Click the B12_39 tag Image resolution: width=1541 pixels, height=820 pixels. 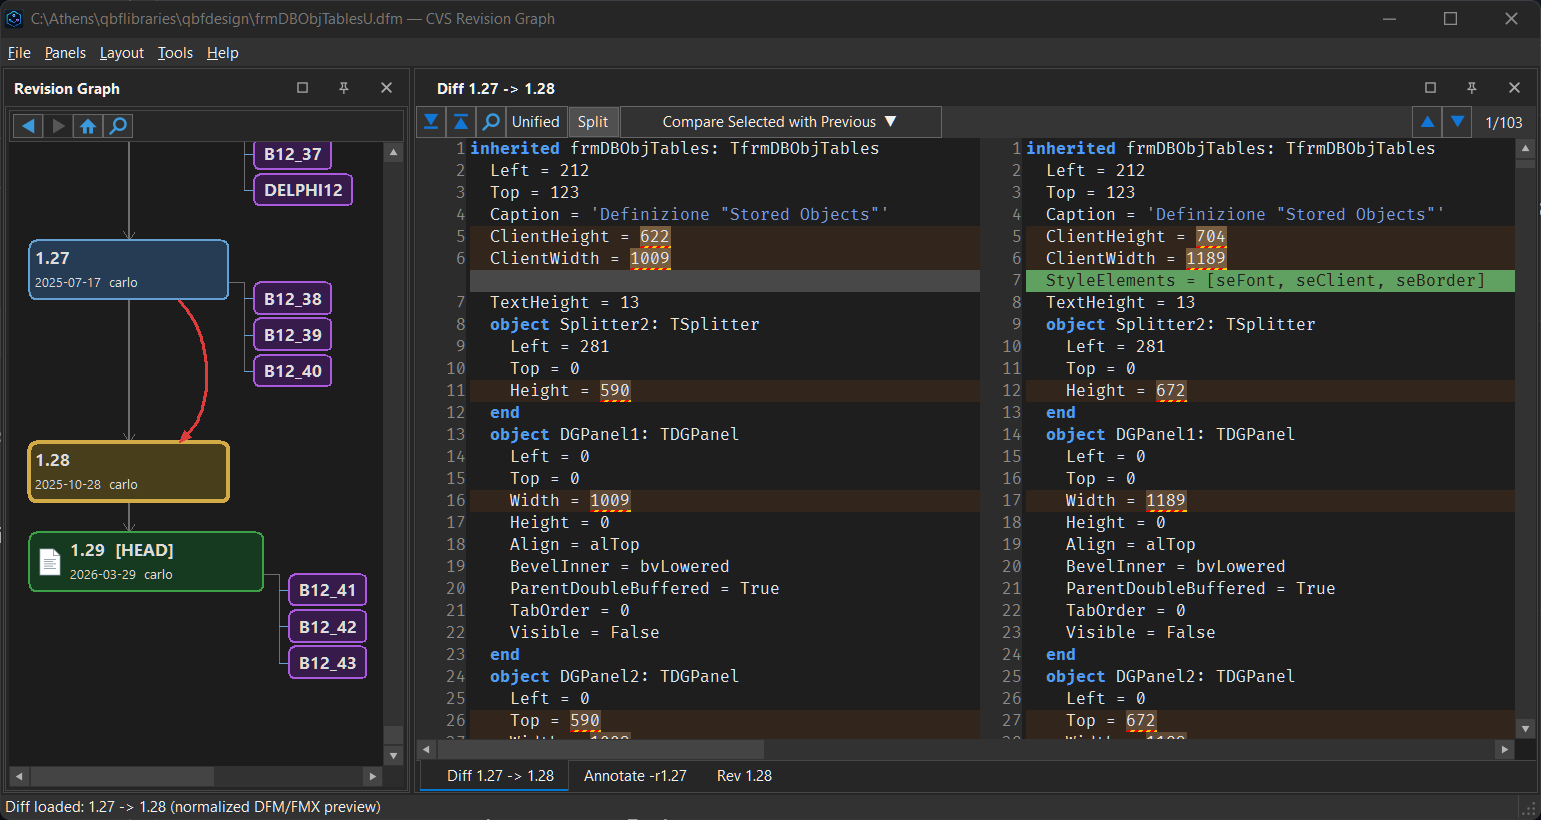pyautogui.click(x=293, y=335)
